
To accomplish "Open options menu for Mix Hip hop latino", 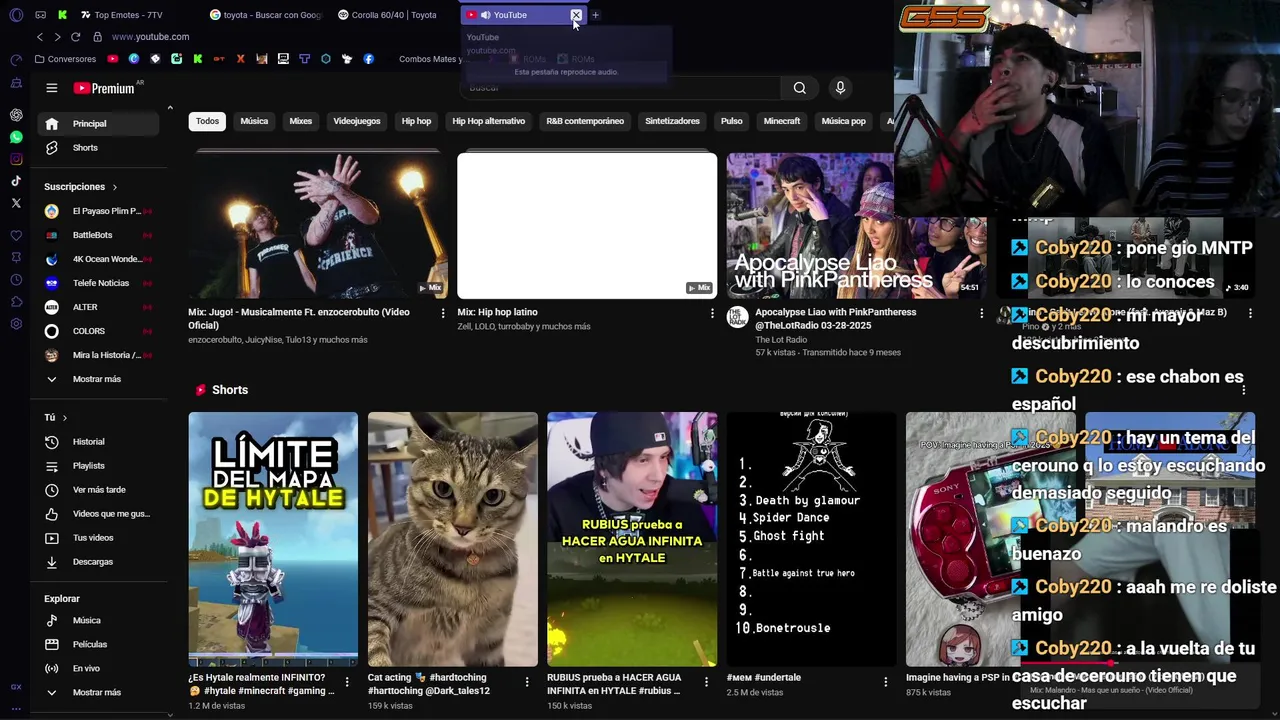I will click(712, 313).
